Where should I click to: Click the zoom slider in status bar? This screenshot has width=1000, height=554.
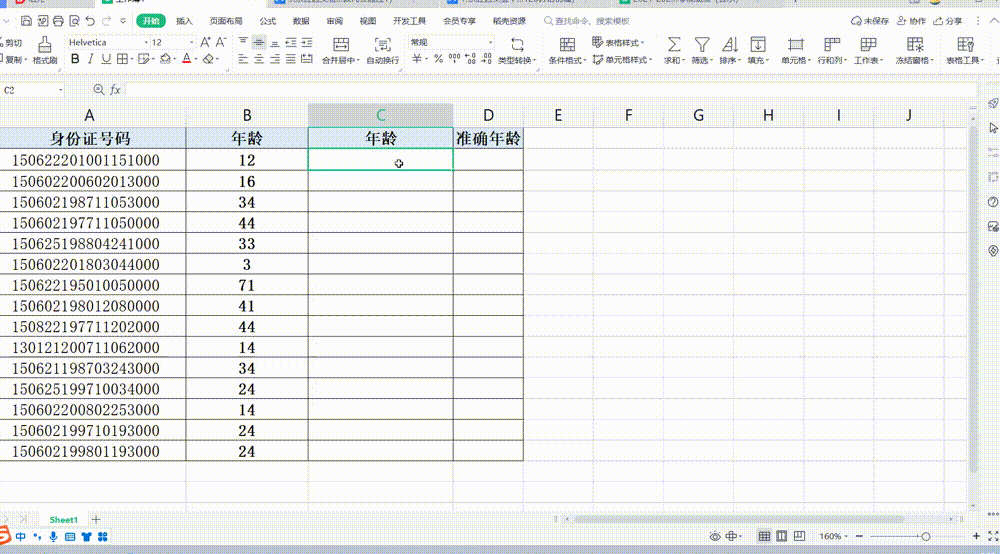(x=925, y=537)
